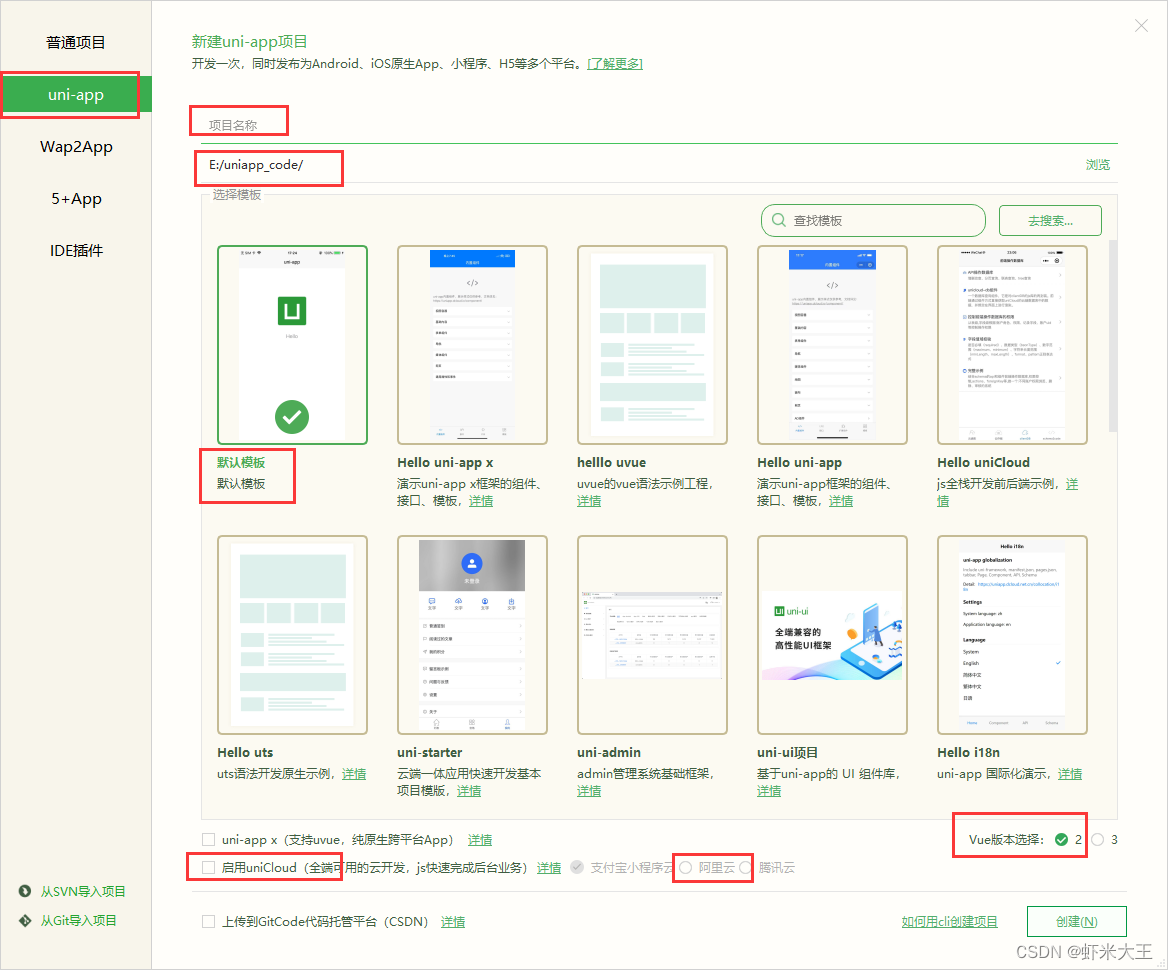Click the search magnifier icon
The height and width of the screenshot is (970, 1168).
point(778,221)
